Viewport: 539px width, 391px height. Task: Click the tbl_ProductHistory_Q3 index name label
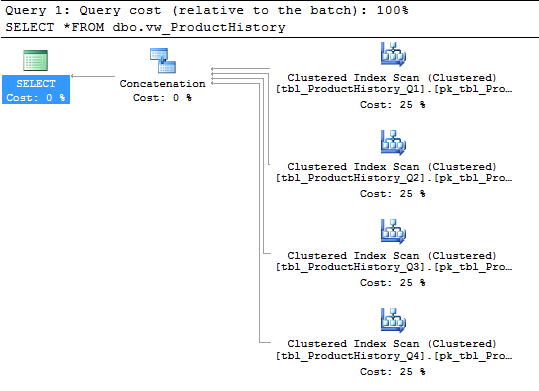point(394,267)
